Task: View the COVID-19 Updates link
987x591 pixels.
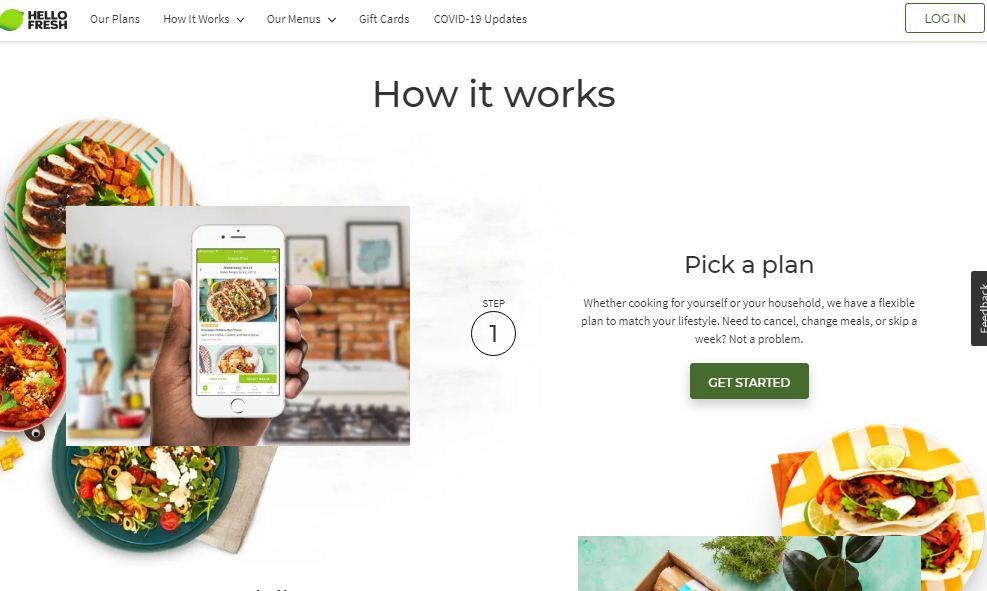Action: 480,19
